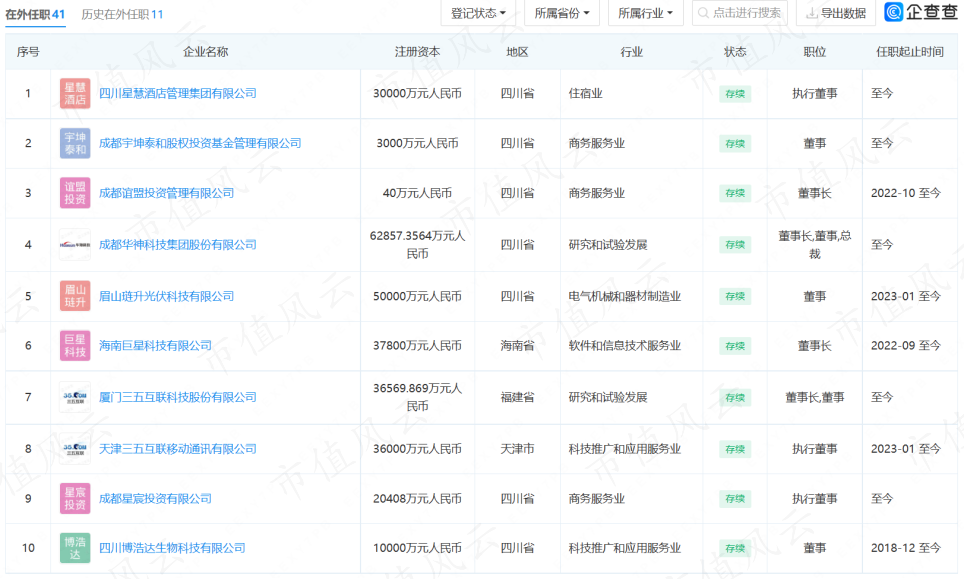Switch to the 在外任职 41 tab
The height and width of the screenshot is (579, 964).
click(x=35, y=14)
